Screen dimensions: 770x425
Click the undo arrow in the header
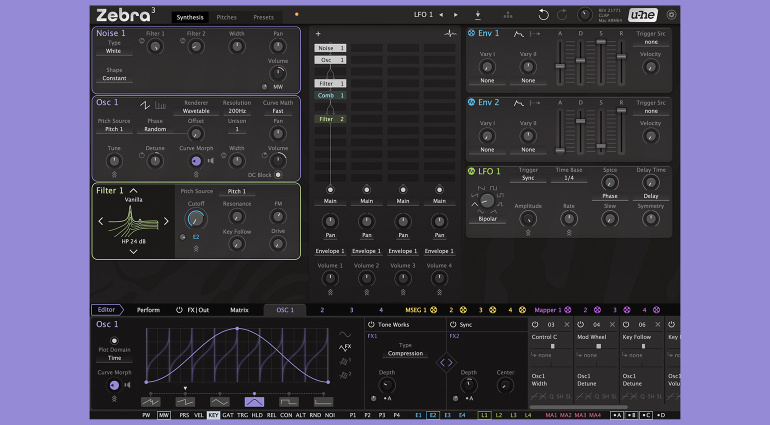pyautogui.click(x=543, y=15)
